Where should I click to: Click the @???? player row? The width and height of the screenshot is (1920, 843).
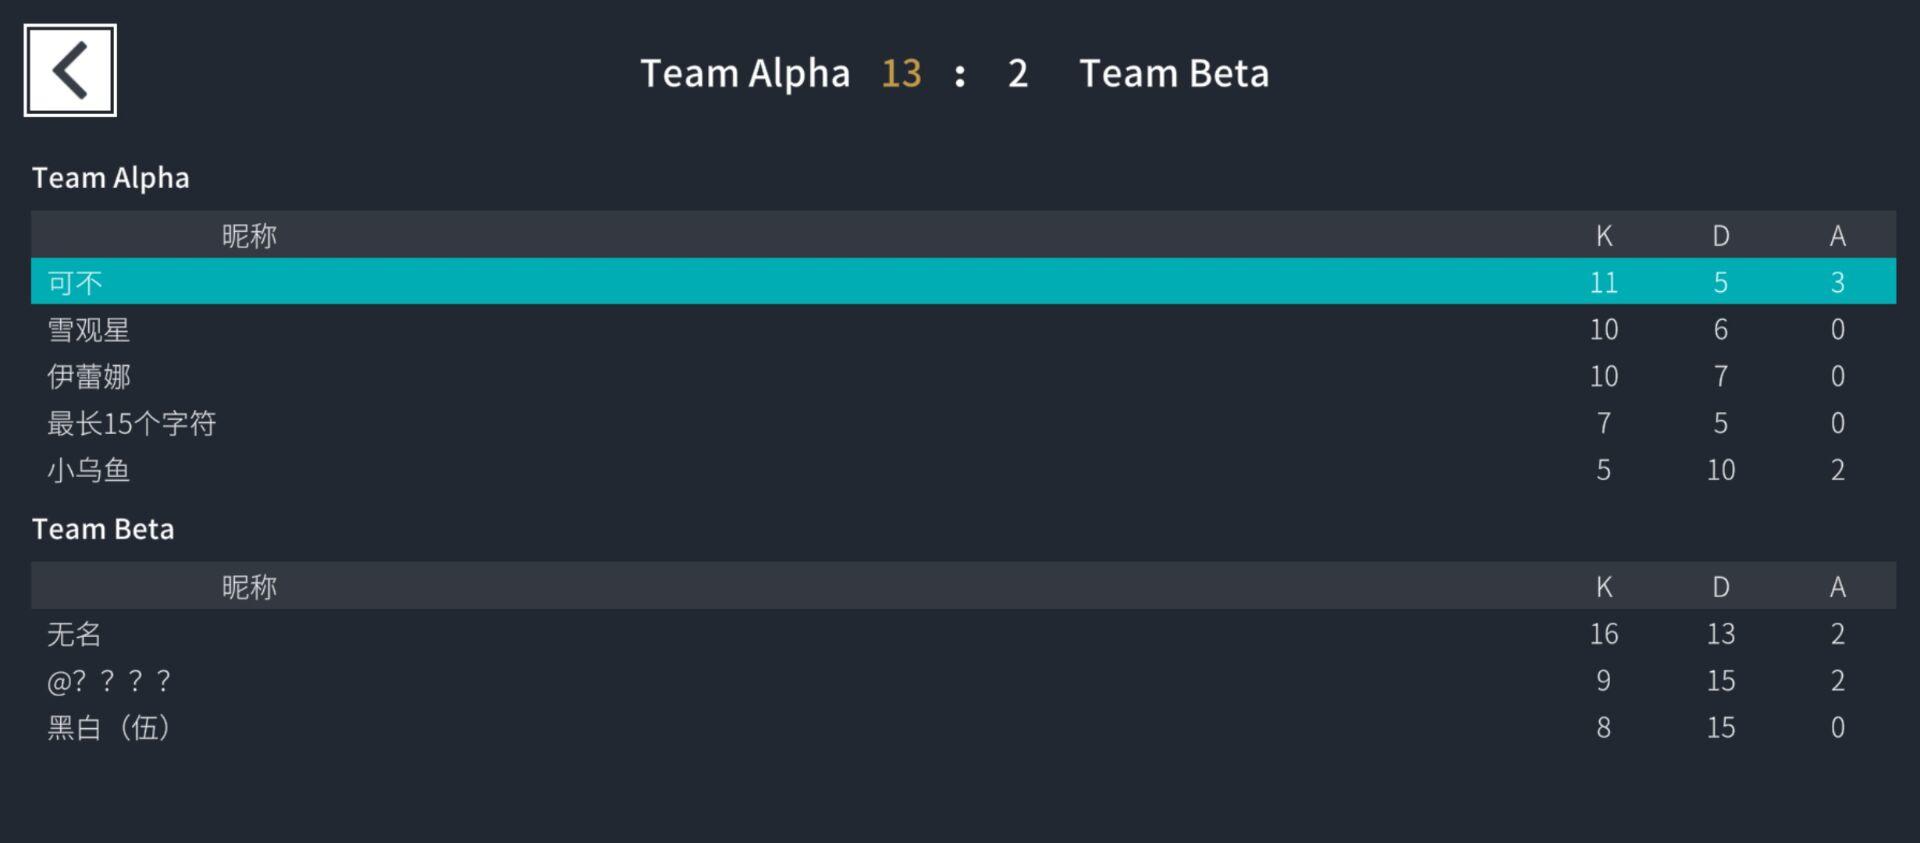pos(109,681)
